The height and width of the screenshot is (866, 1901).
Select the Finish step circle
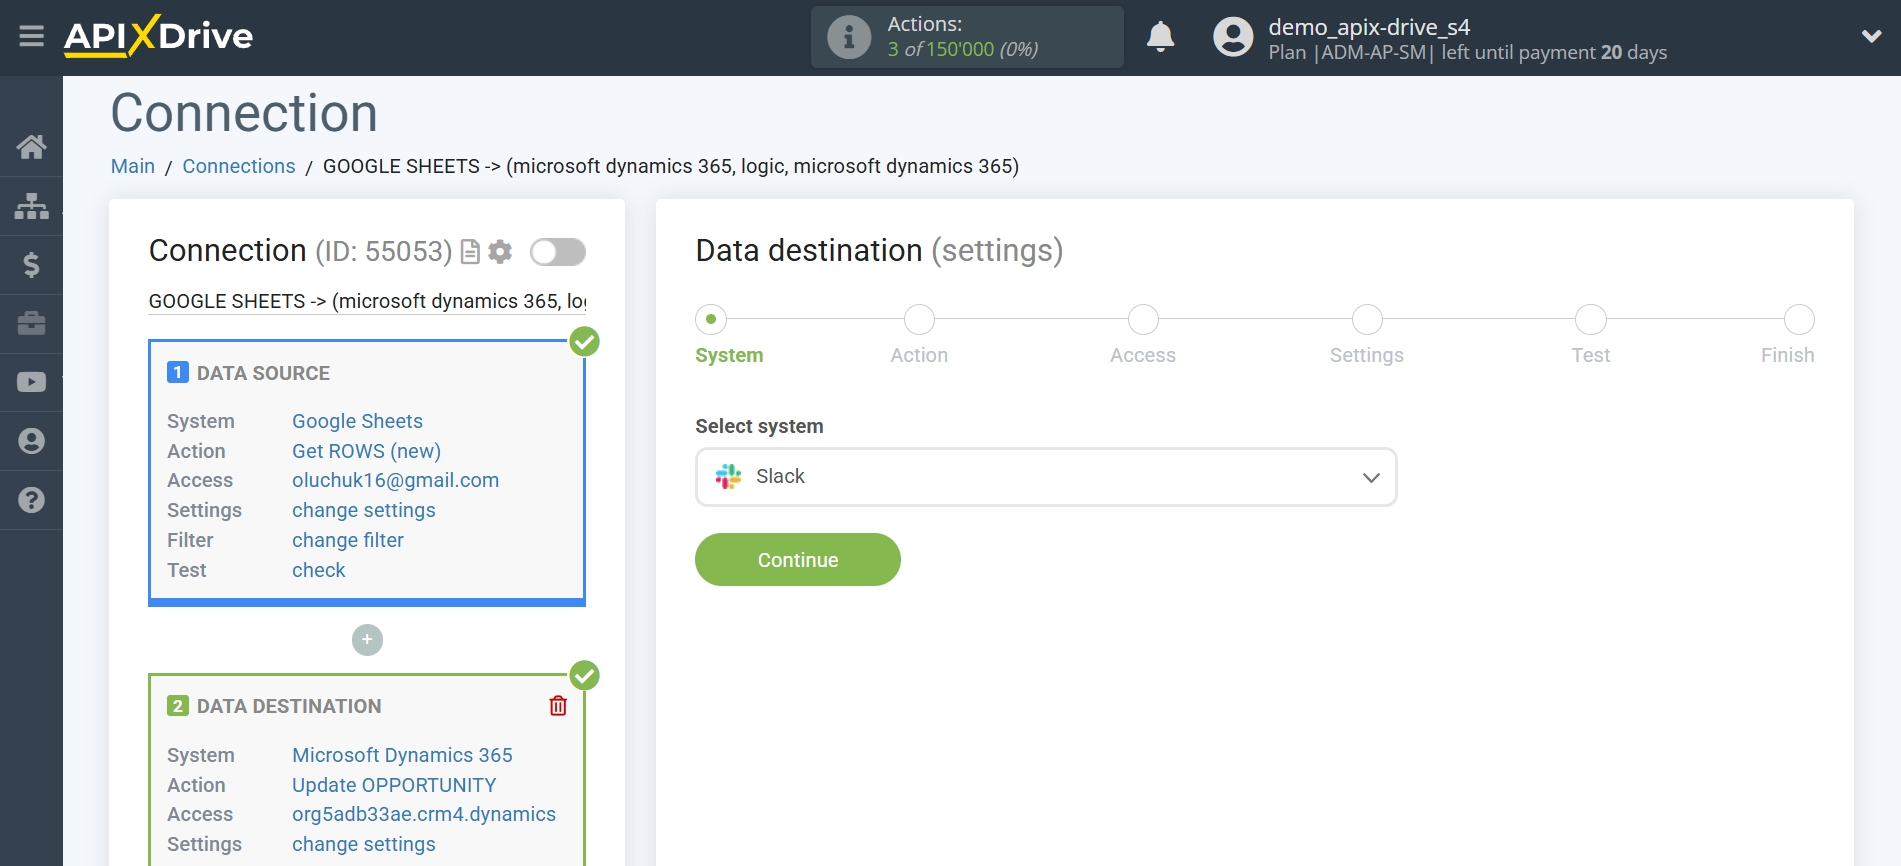(1799, 319)
